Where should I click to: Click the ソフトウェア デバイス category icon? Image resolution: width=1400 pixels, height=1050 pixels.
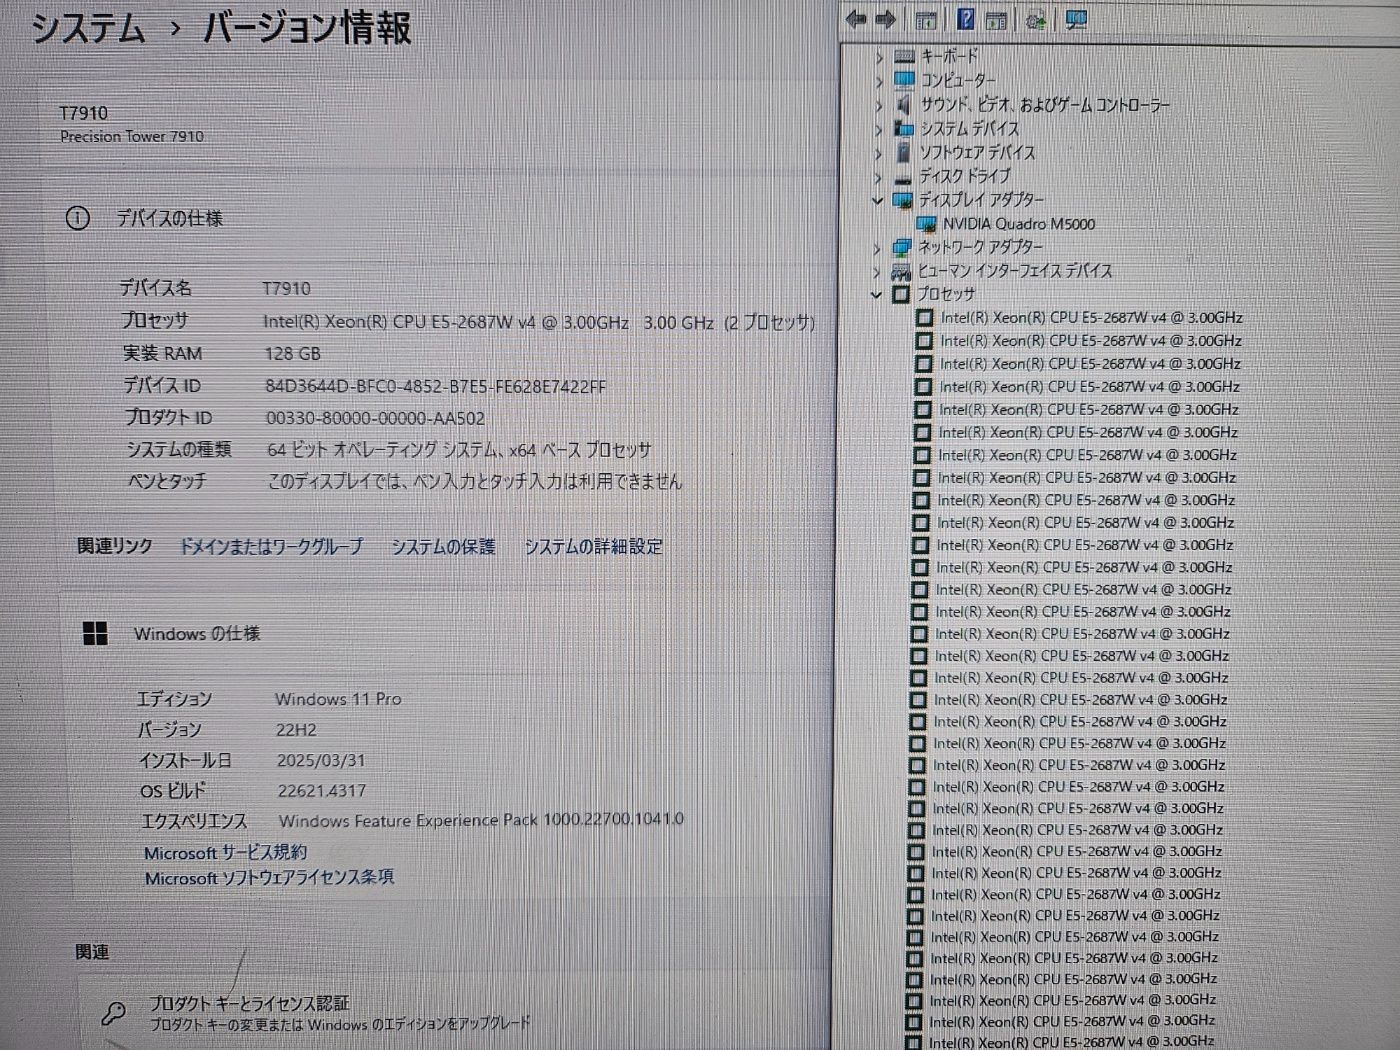(x=903, y=152)
